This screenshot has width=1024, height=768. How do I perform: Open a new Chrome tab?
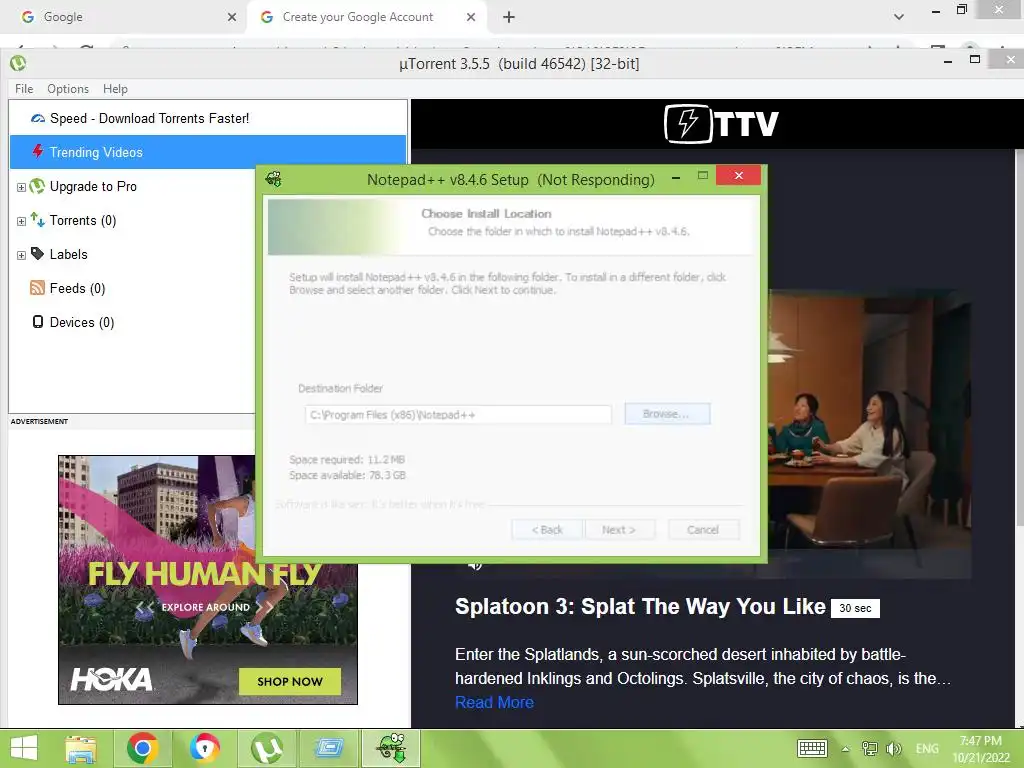tap(509, 17)
